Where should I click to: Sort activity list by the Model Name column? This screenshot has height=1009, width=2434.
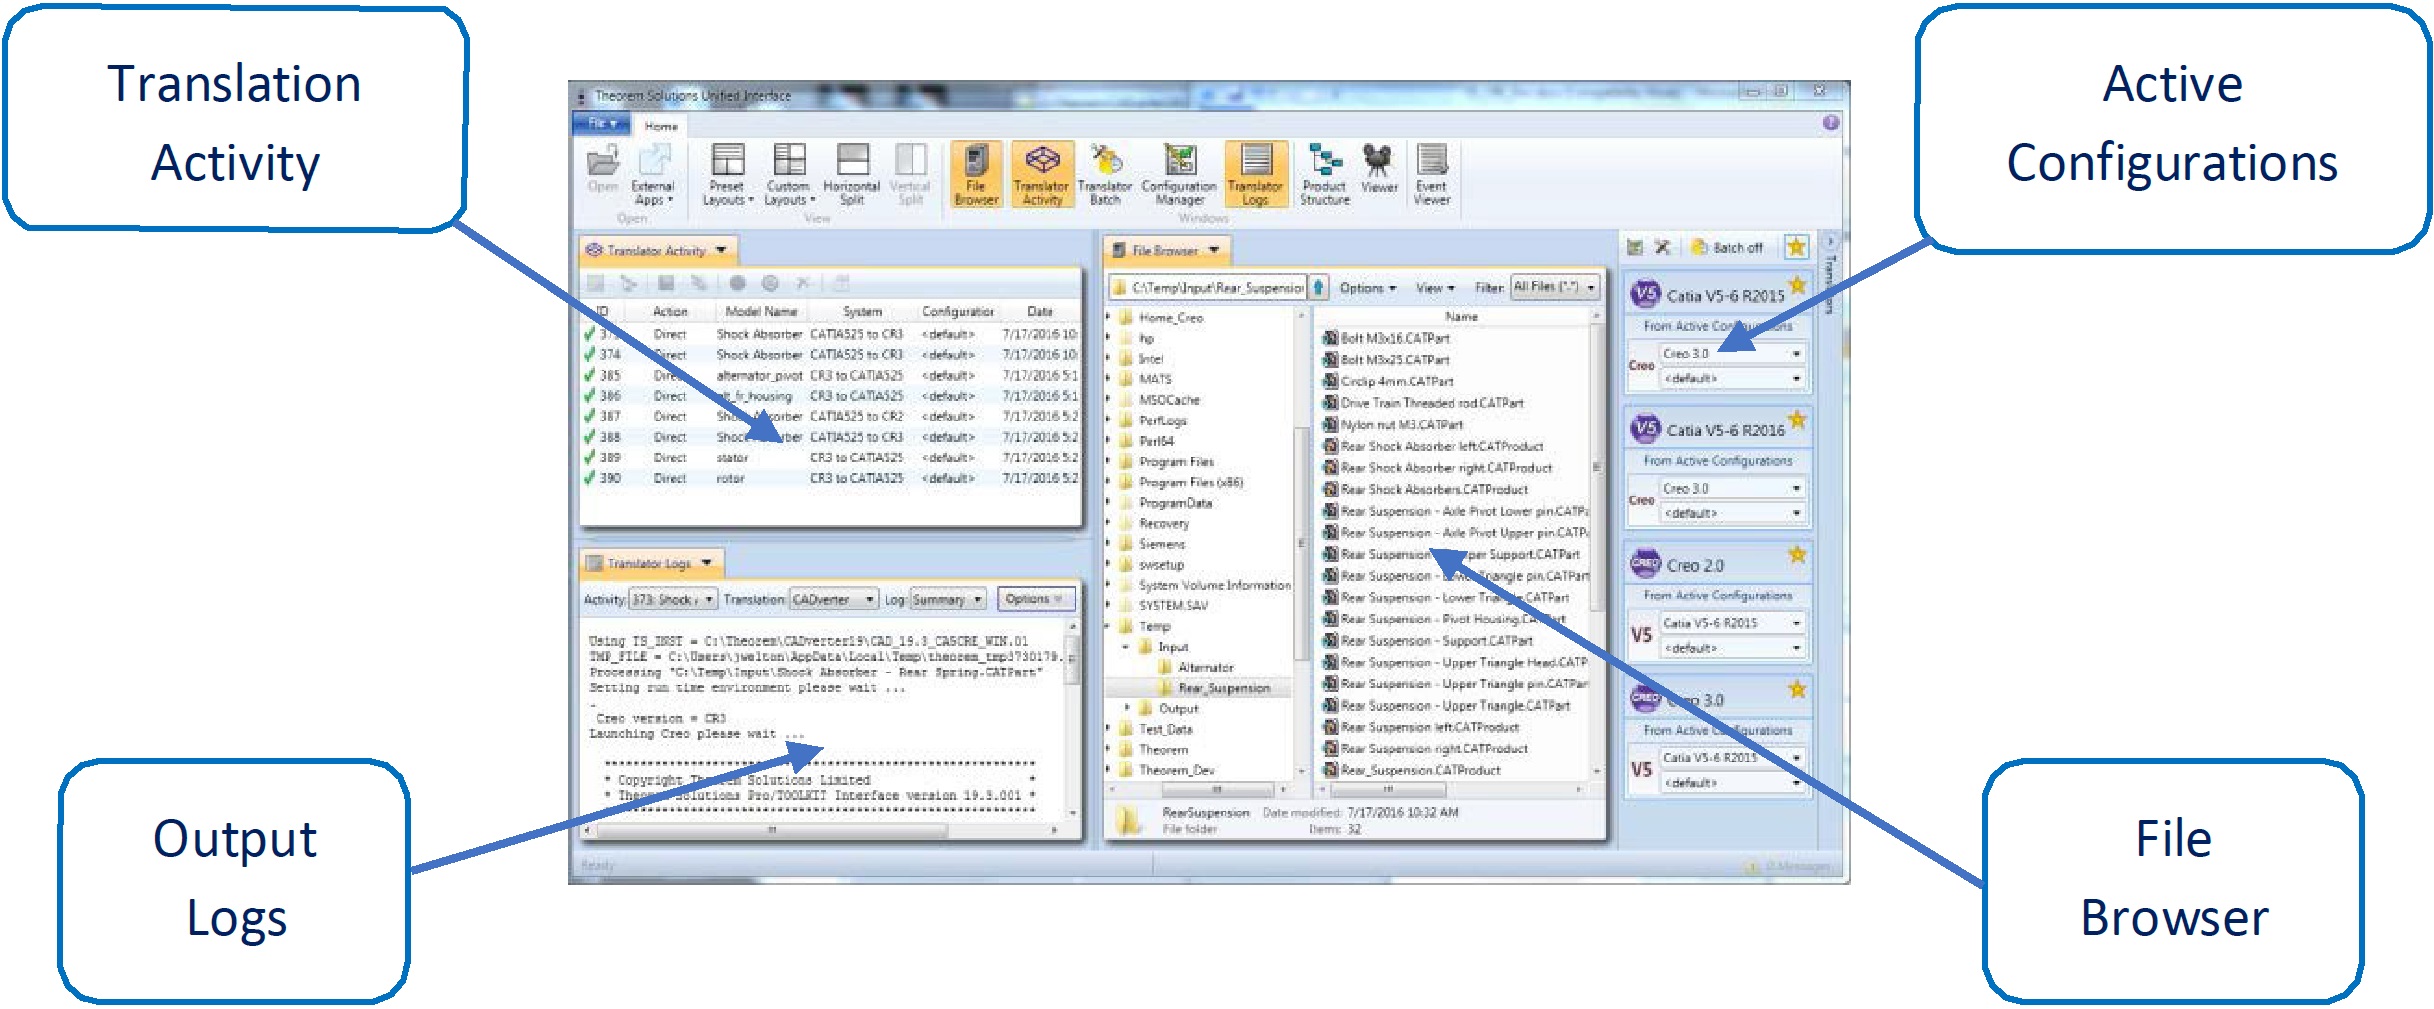pyautogui.click(x=761, y=311)
